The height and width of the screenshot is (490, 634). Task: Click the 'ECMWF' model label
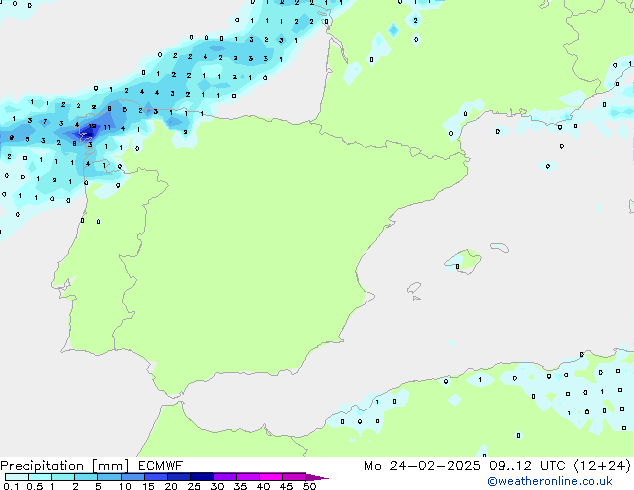(x=161, y=466)
